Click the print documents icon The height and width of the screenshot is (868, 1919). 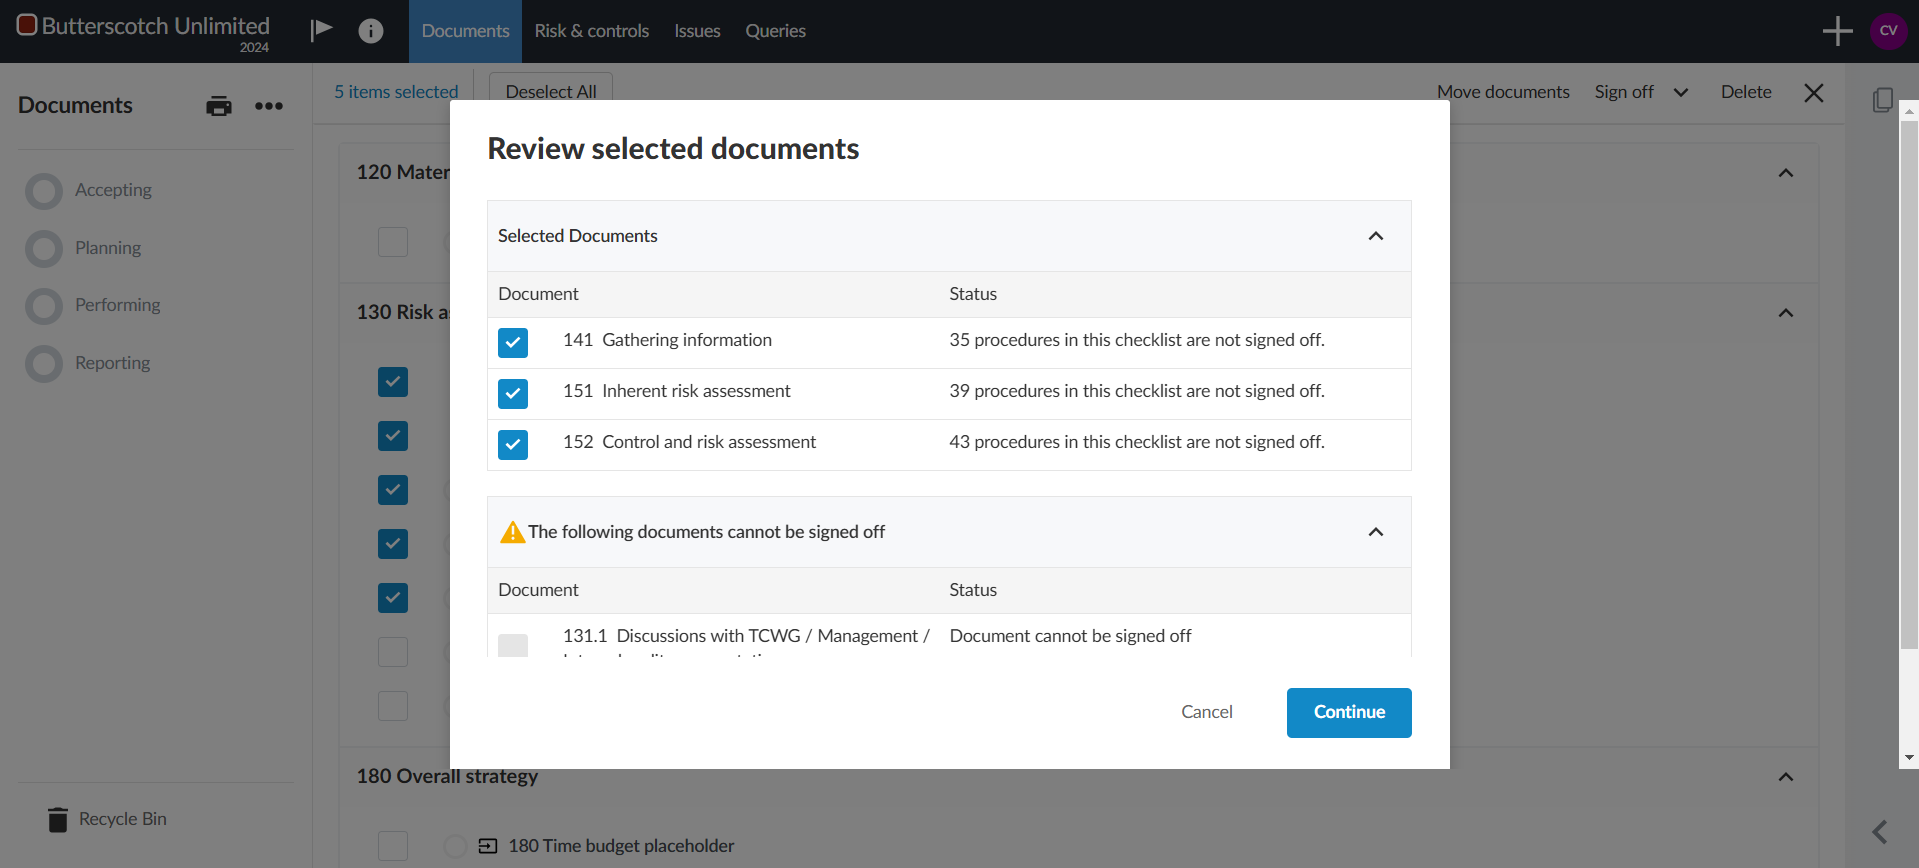pos(219,106)
